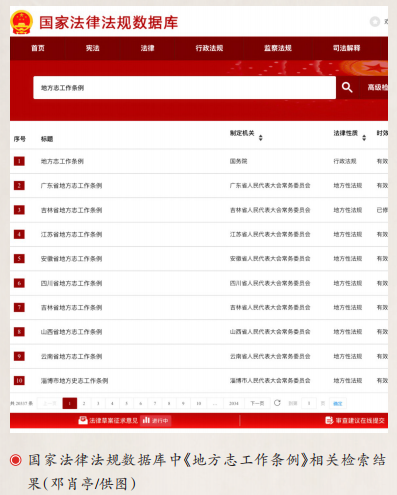
Task: Click 广东省人民代表大会常务委员会 cell
Action: pyautogui.click(x=270, y=186)
